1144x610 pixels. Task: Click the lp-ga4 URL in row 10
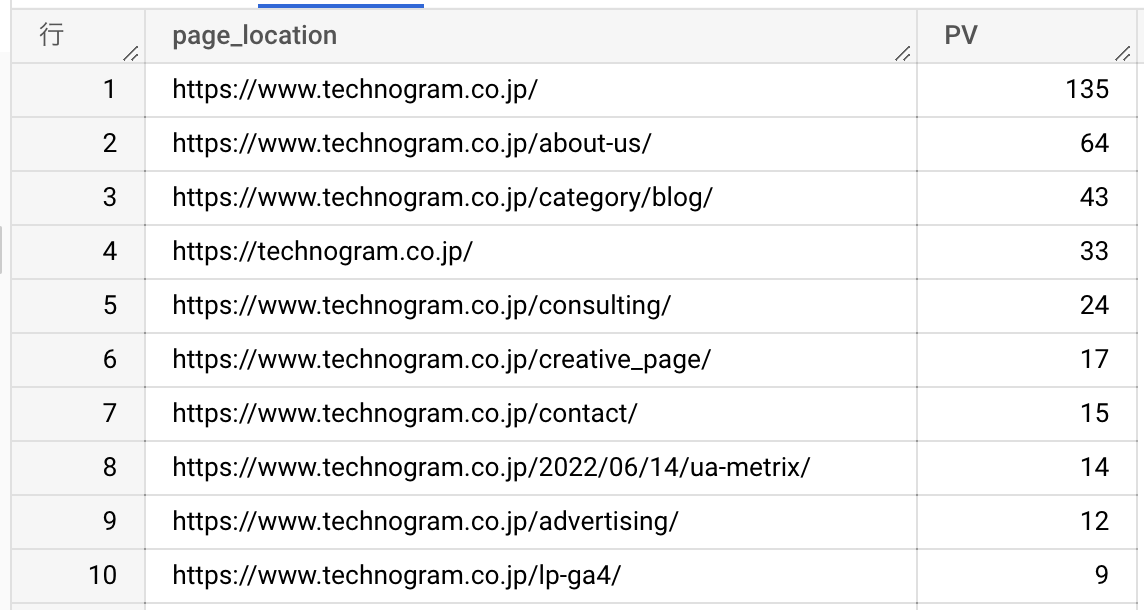[x=396, y=576]
